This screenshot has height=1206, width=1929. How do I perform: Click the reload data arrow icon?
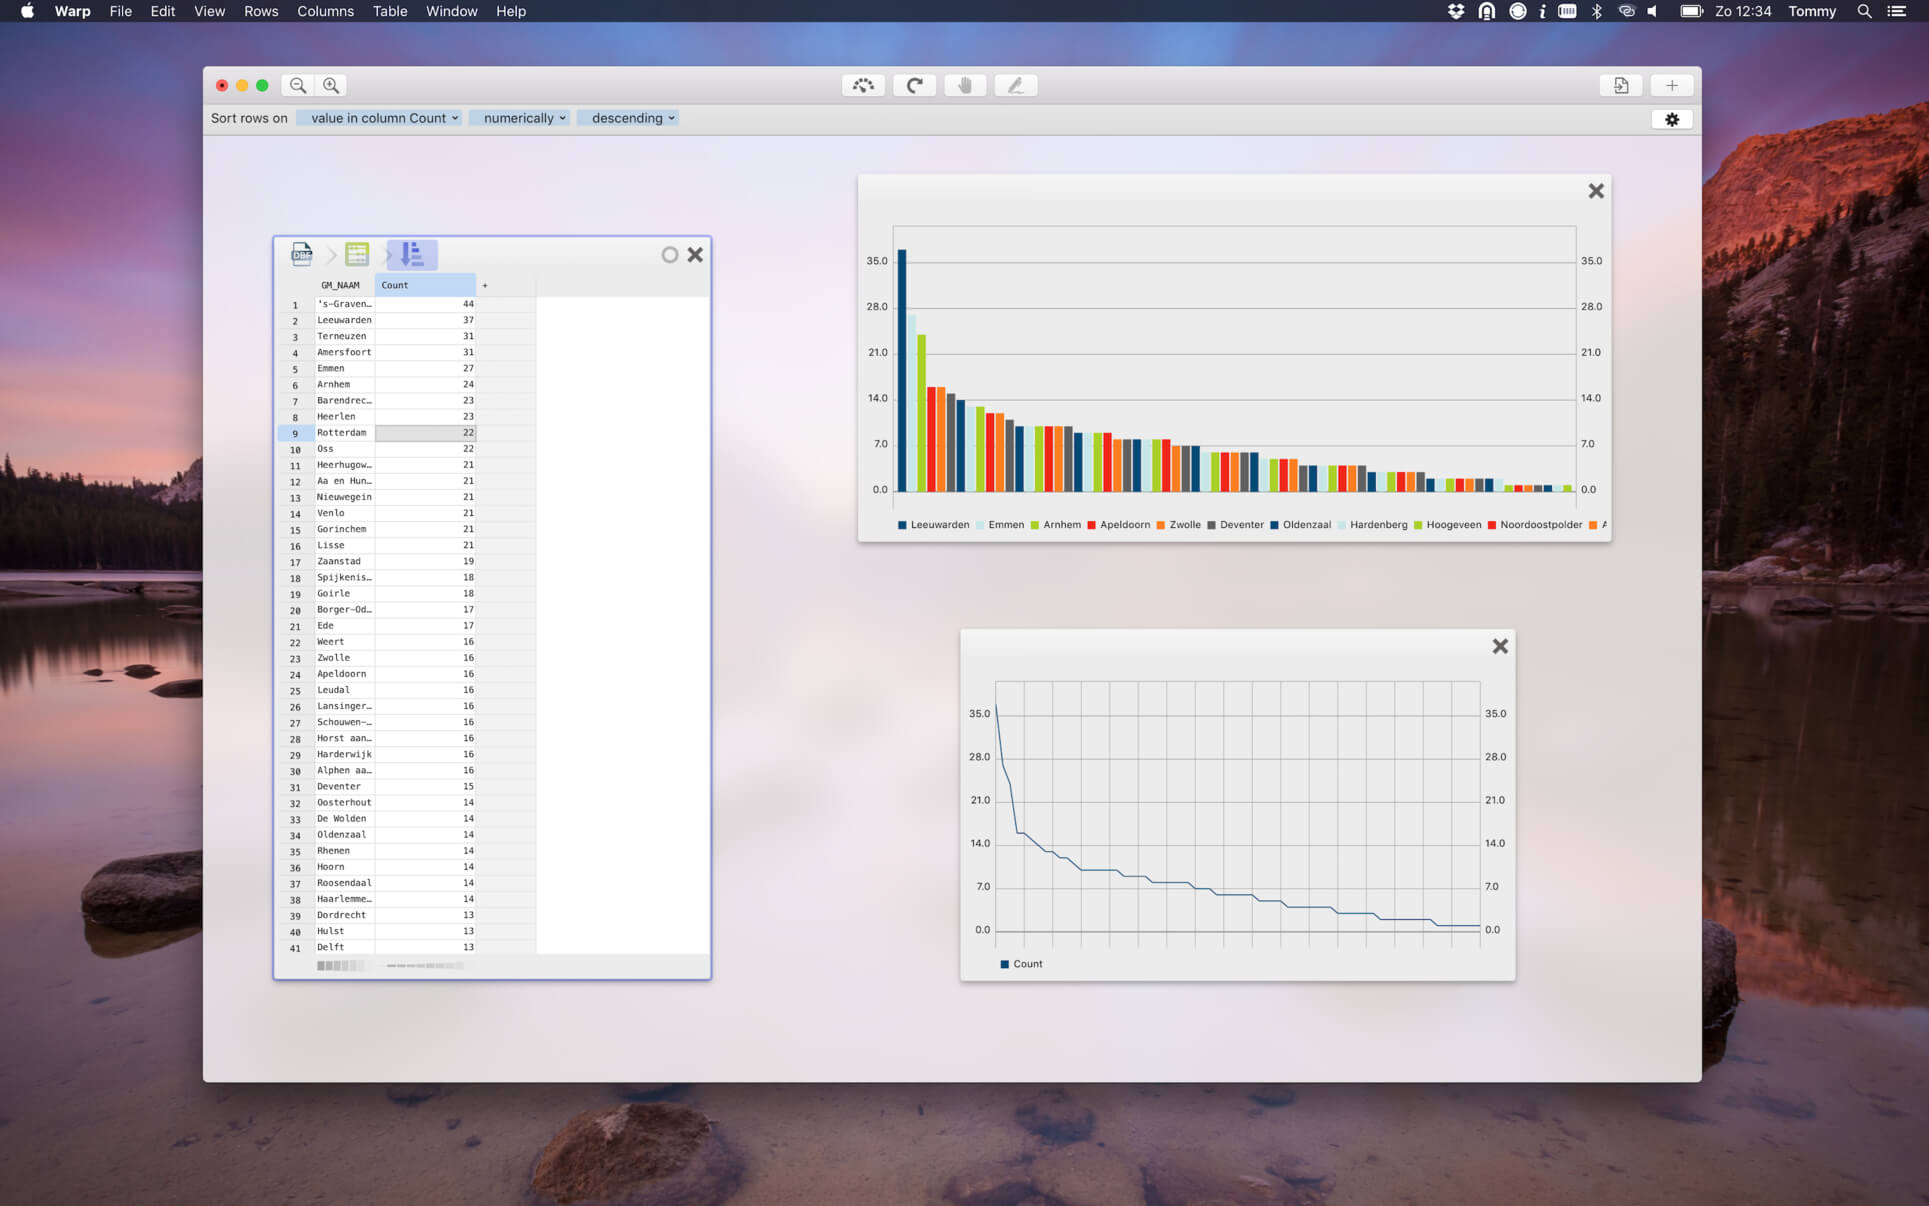click(x=914, y=86)
